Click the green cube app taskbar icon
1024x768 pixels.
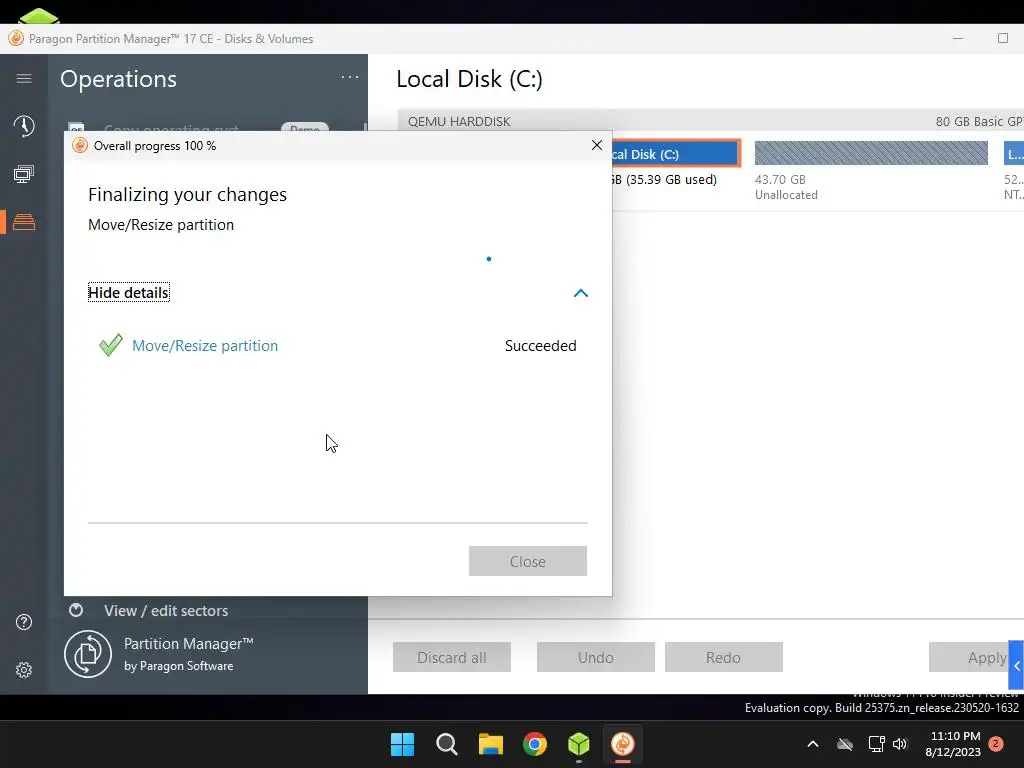coord(579,744)
